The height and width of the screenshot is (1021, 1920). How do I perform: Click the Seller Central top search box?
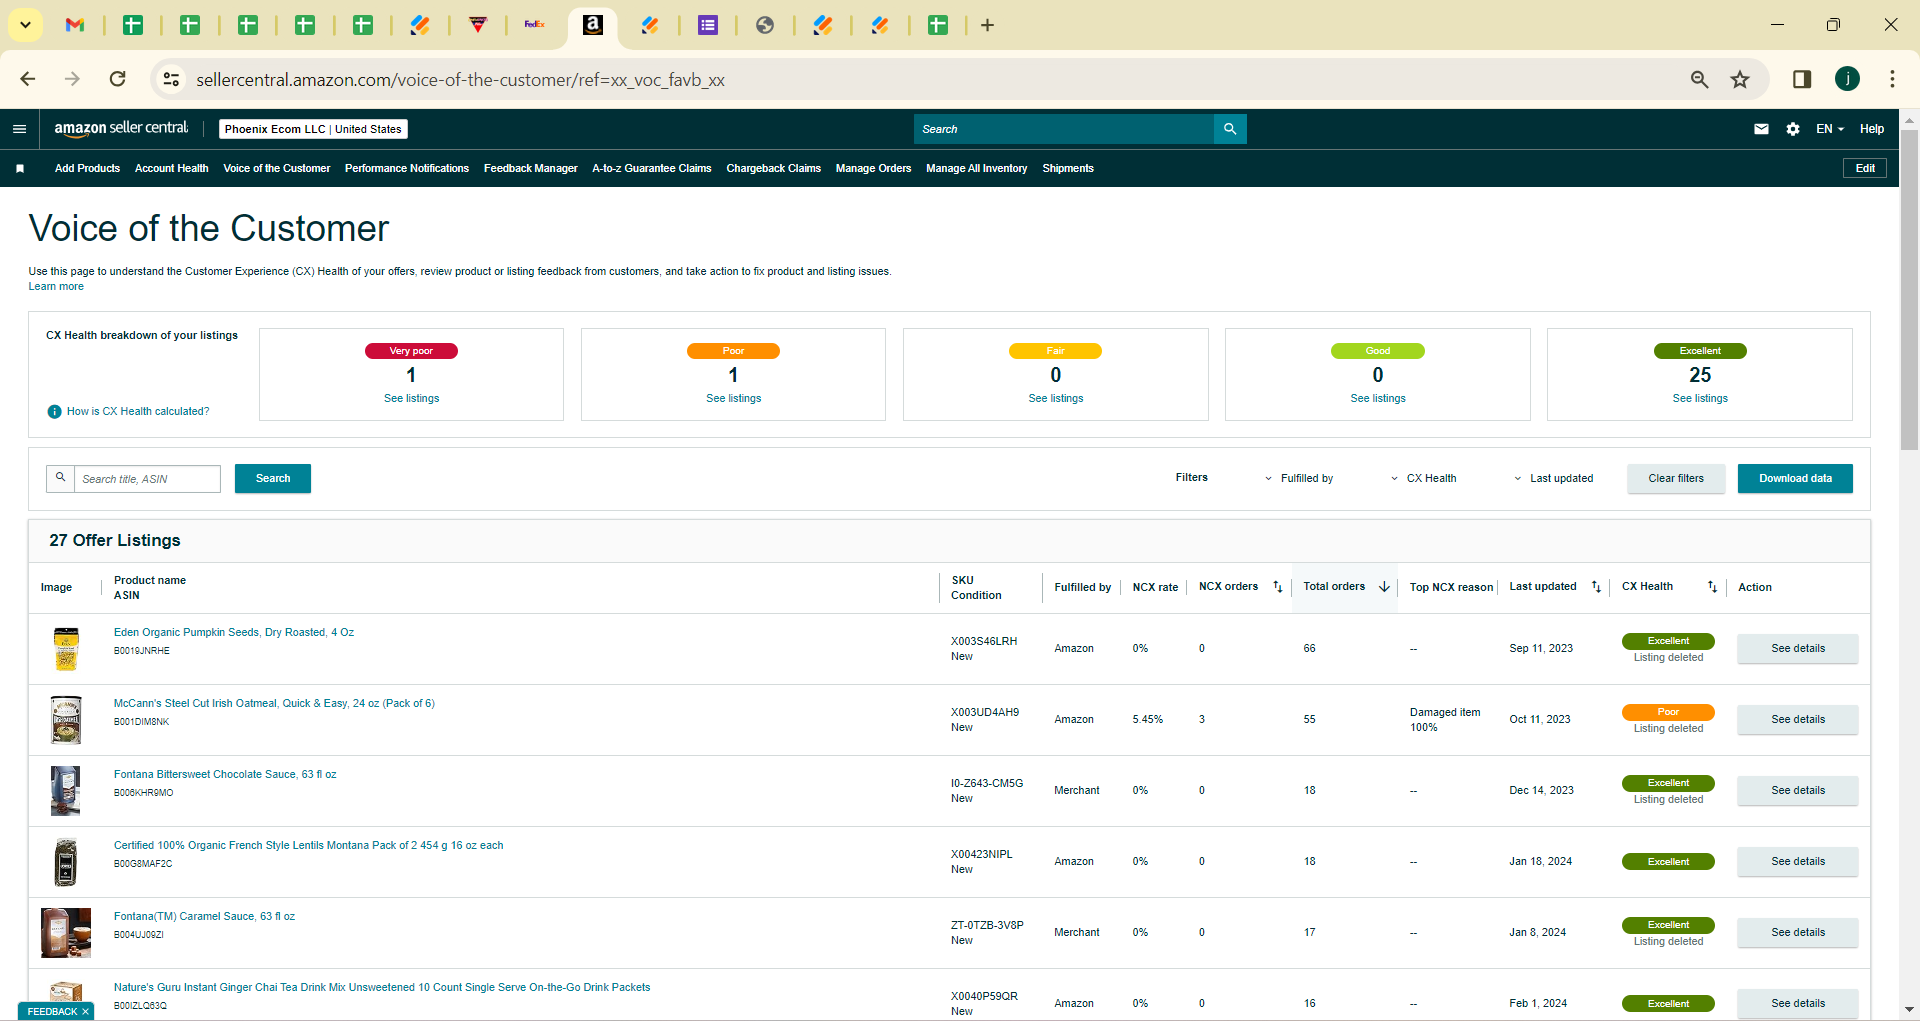pos(1064,129)
